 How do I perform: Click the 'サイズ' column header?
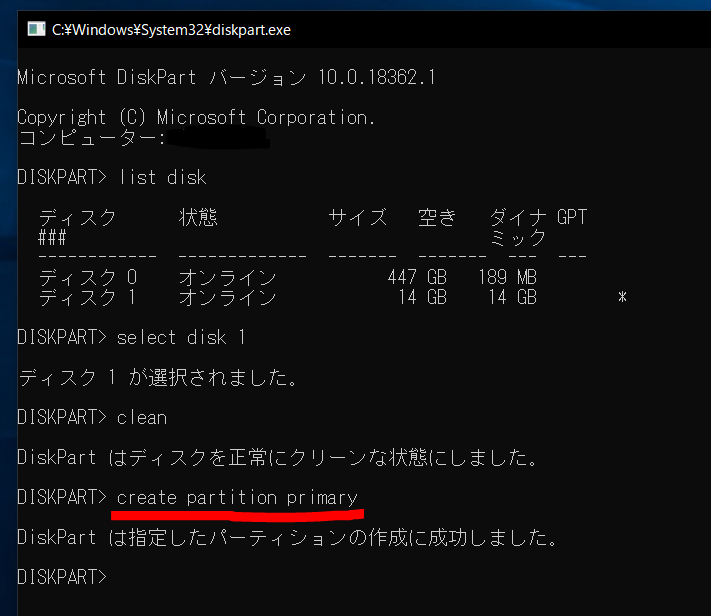[x=357, y=217]
